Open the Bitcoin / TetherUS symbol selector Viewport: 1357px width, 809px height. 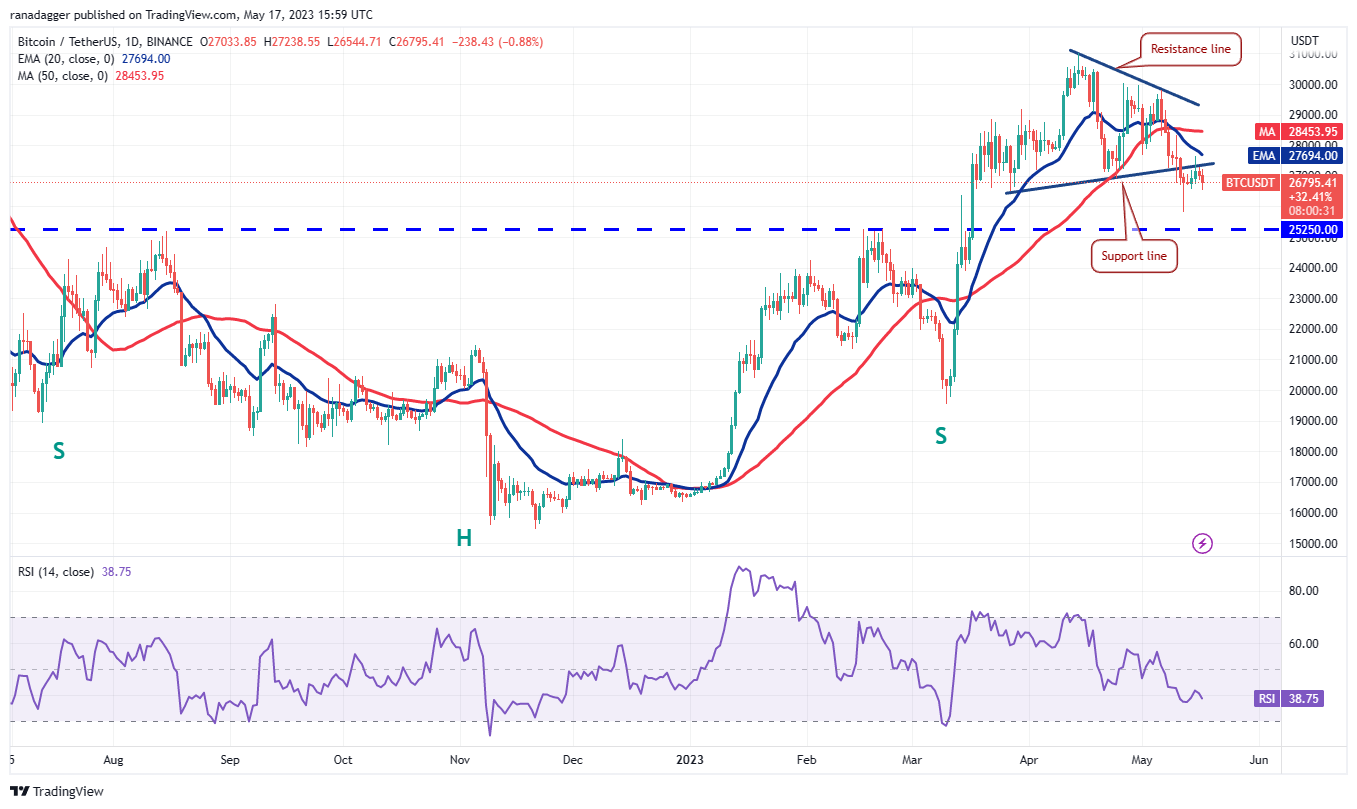coord(70,42)
